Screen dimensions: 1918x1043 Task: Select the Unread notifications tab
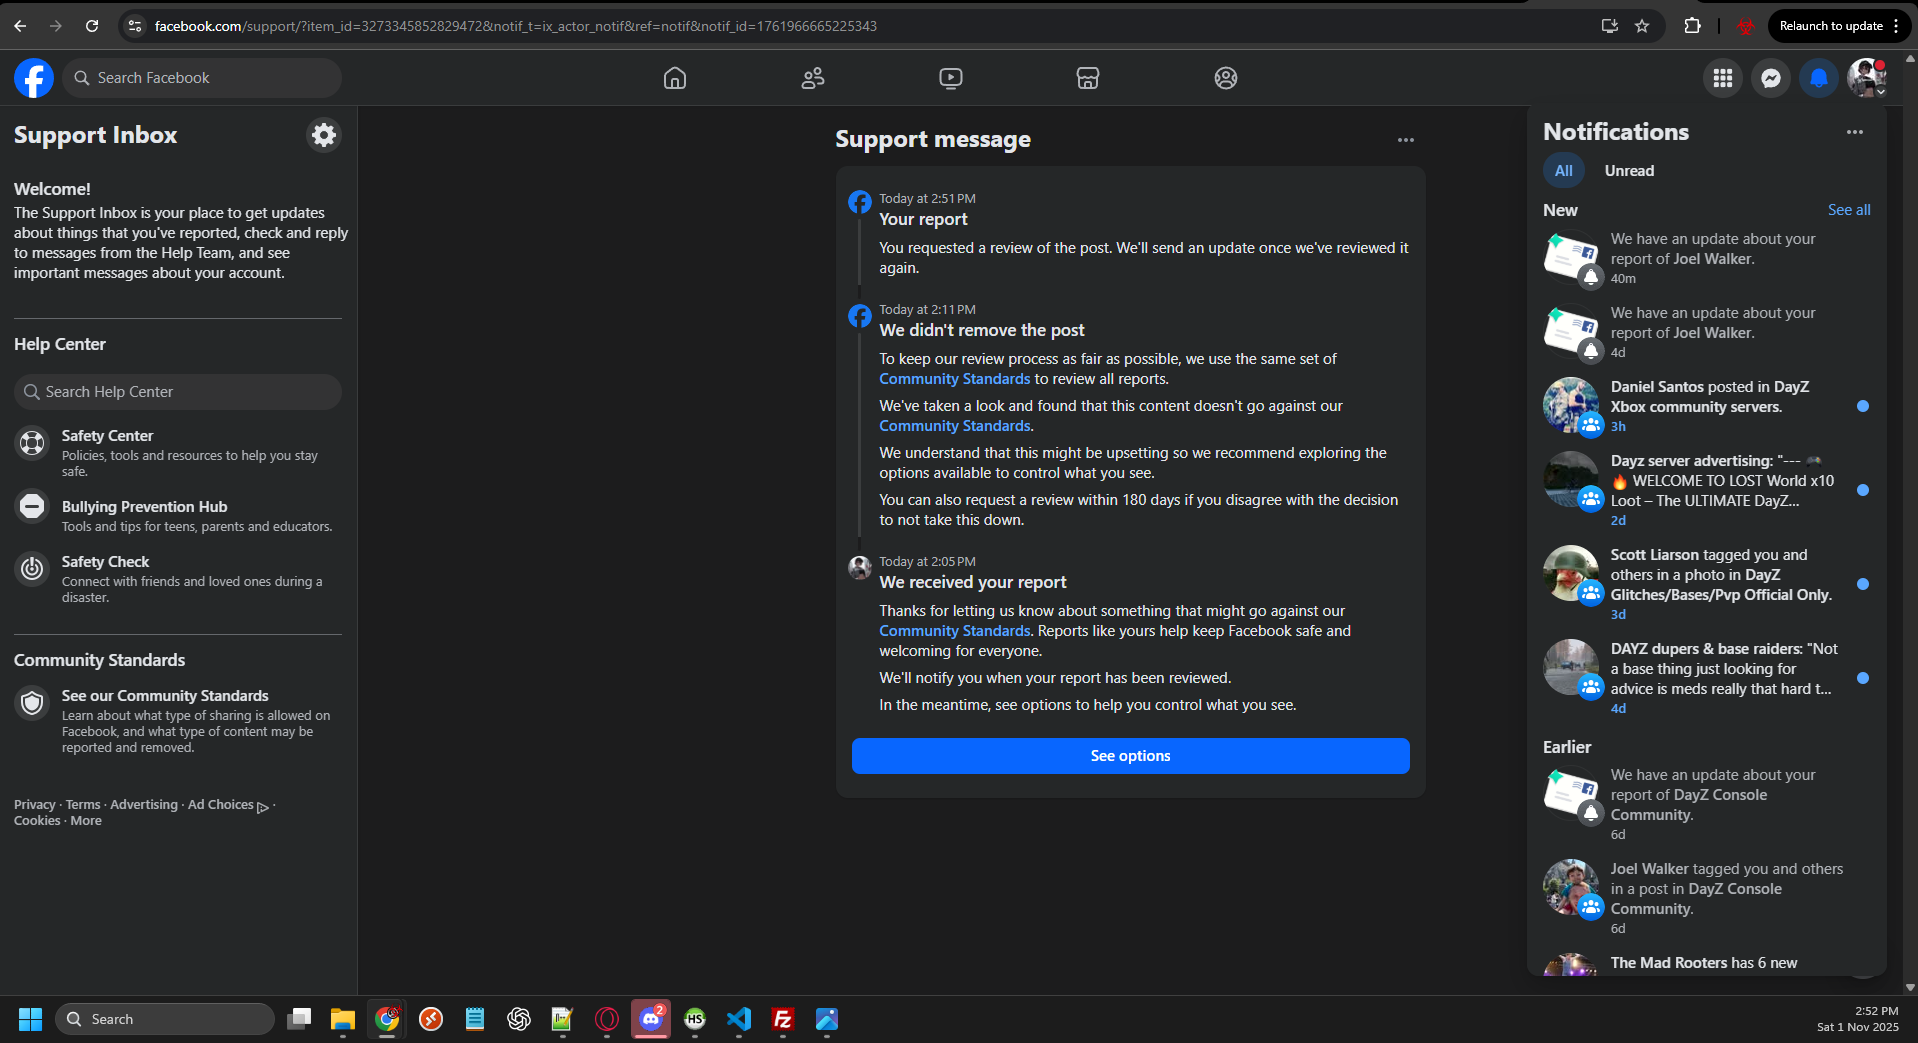pos(1630,171)
